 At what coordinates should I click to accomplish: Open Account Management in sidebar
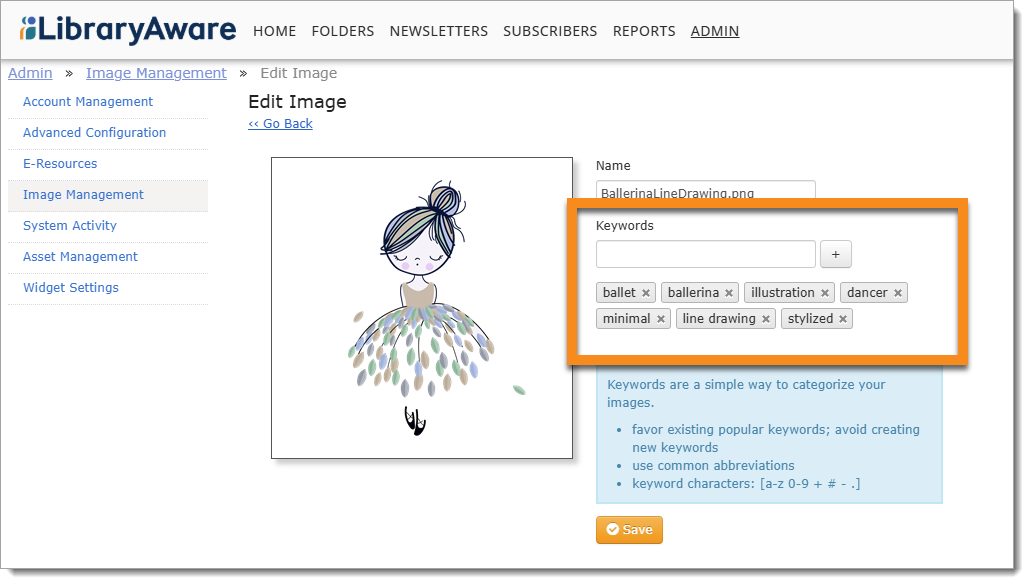(x=88, y=102)
